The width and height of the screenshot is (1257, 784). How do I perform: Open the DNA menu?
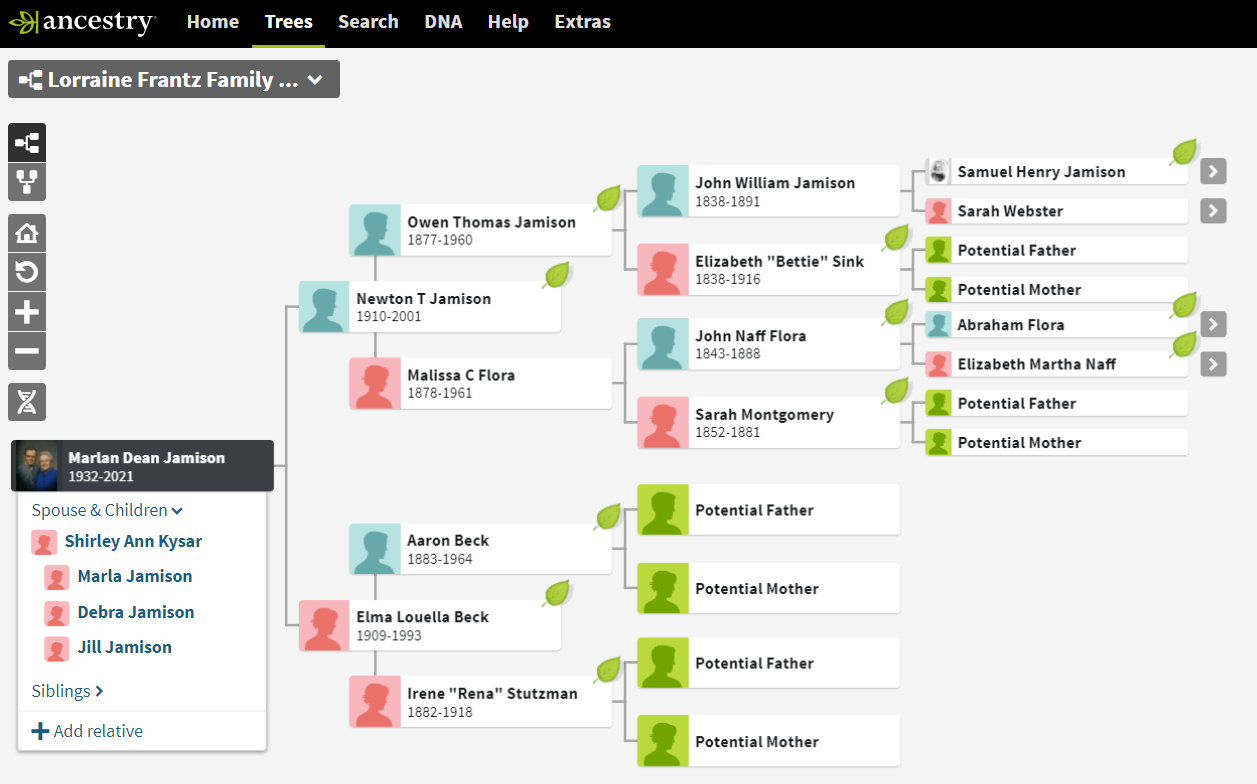click(443, 22)
